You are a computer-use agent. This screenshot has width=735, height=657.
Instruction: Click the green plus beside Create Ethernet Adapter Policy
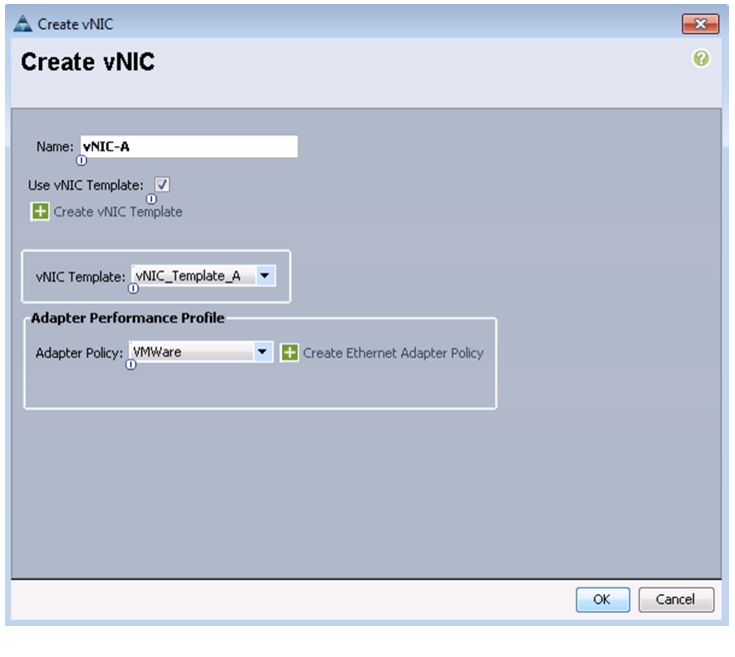tap(289, 352)
